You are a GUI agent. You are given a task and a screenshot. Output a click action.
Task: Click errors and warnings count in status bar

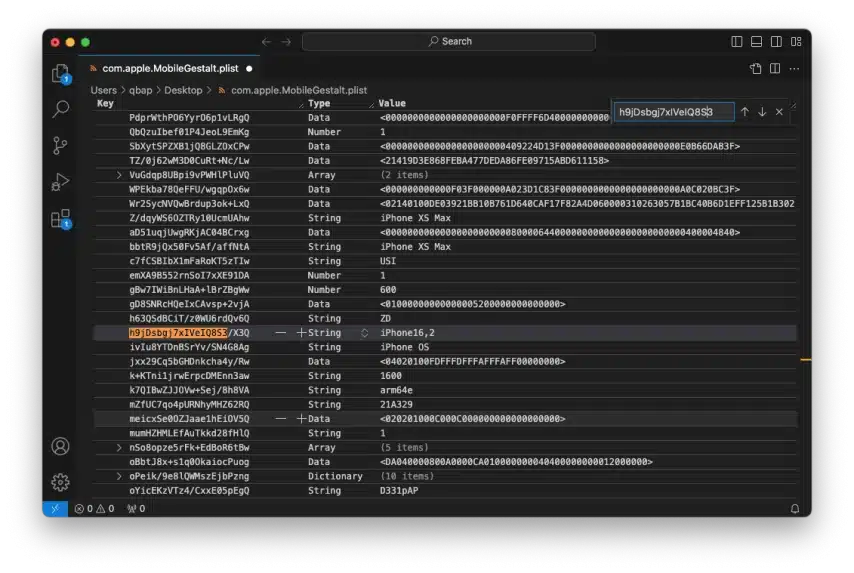[x=94, y=509]
